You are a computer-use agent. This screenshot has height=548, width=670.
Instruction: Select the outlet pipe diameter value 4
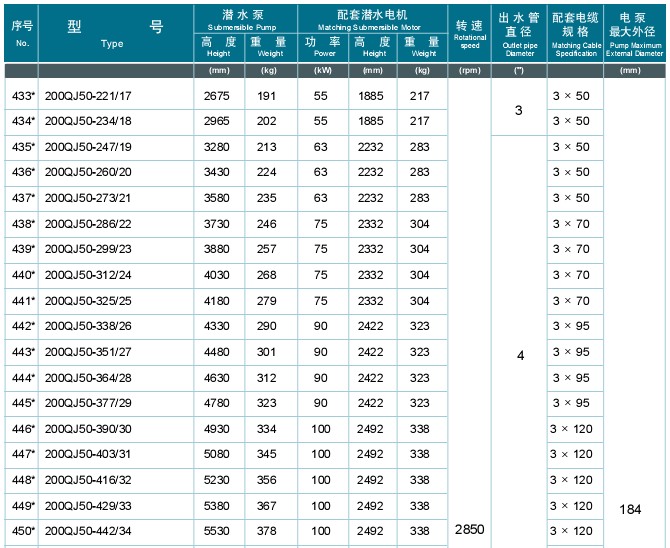point(518,356)
